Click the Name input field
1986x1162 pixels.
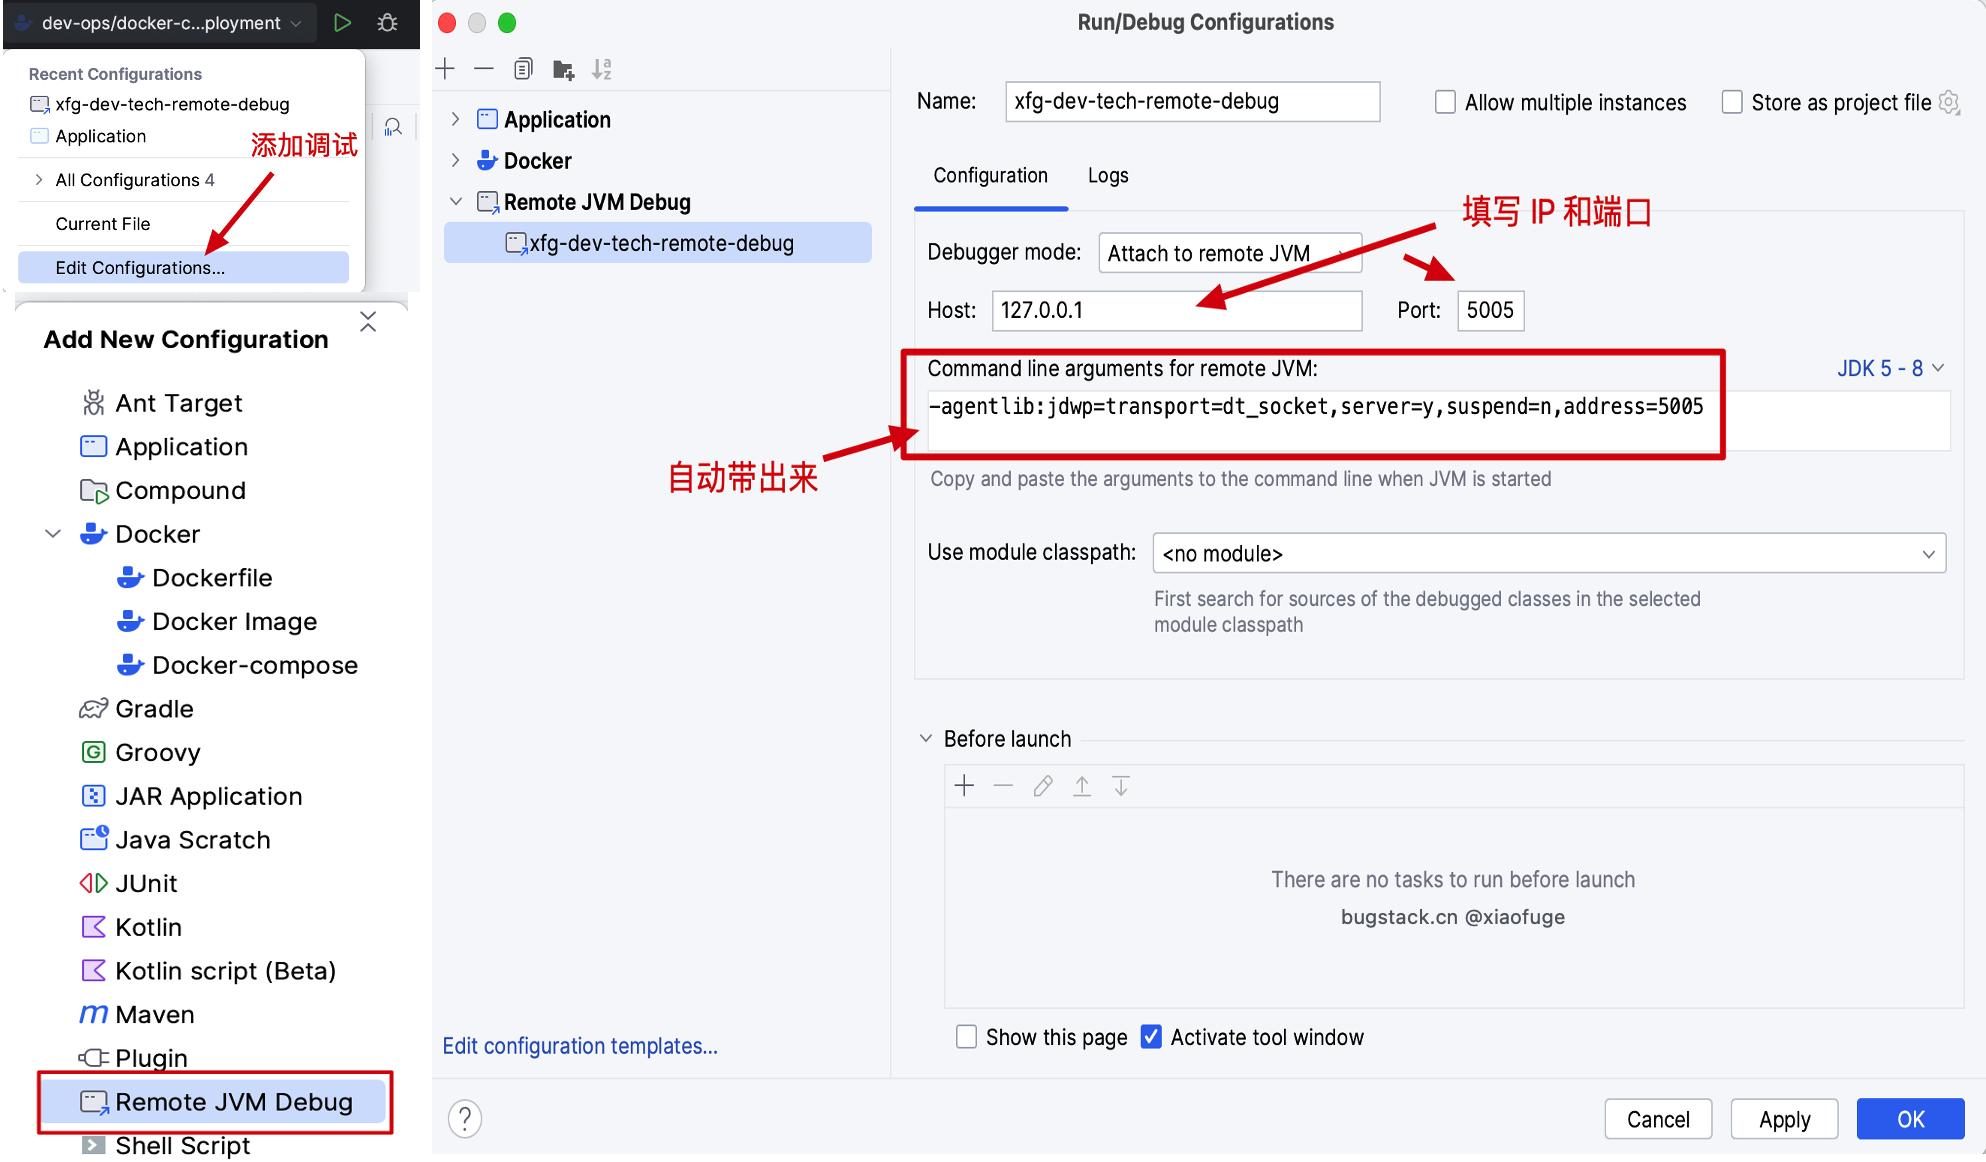[x=1192, y=101]
